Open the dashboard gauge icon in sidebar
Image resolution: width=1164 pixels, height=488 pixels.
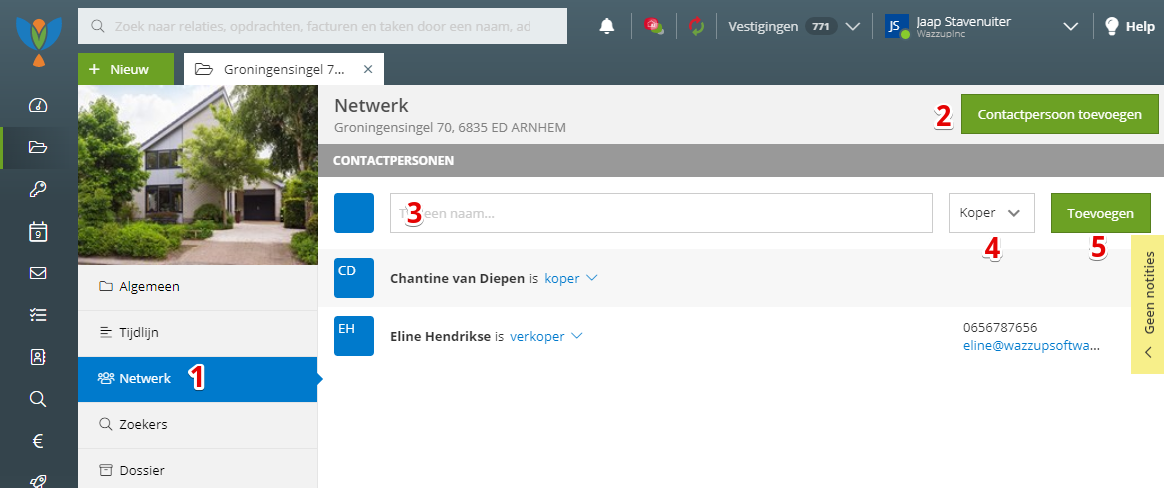[x=38, y=105]
